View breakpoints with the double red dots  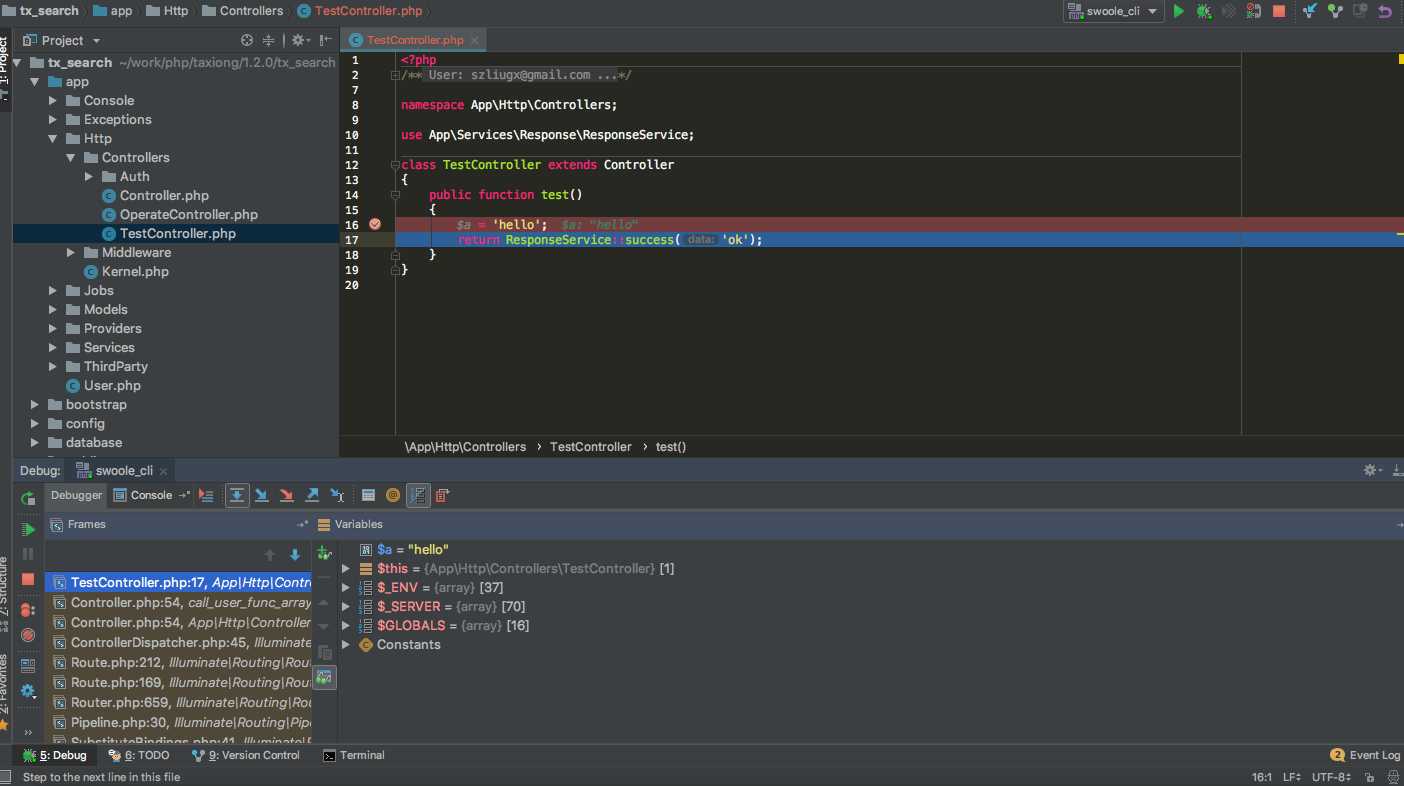coord(28,610)
